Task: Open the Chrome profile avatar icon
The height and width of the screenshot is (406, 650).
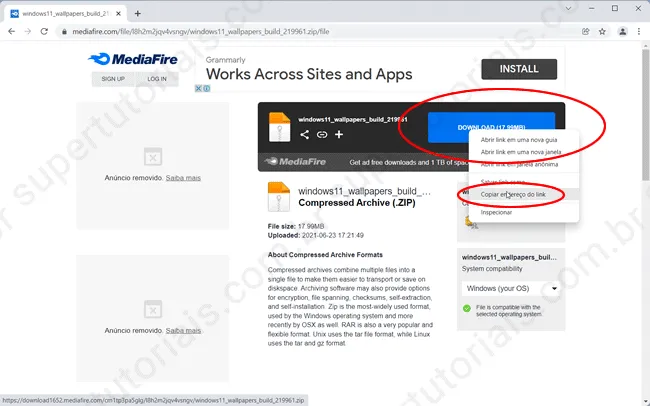Action: [x=620, y=31]
